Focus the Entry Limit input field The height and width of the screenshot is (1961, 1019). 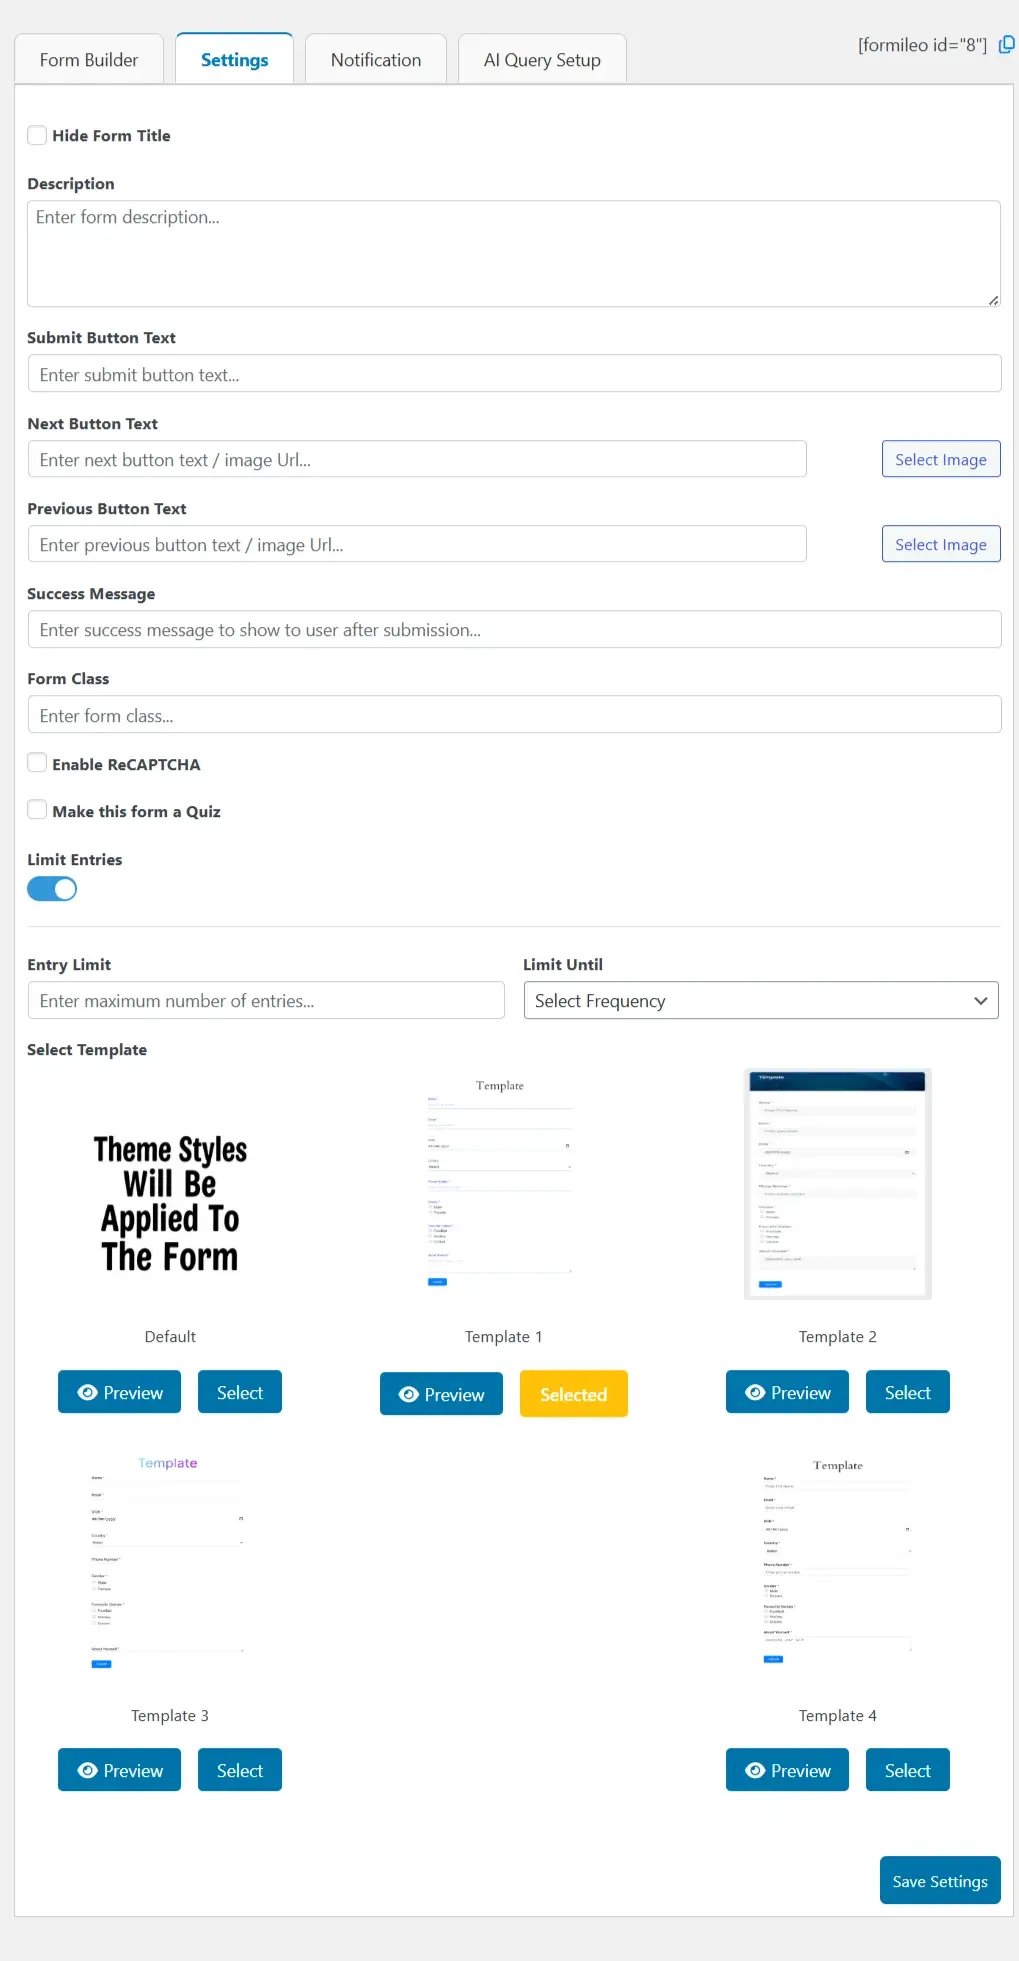click(266, 1001)
